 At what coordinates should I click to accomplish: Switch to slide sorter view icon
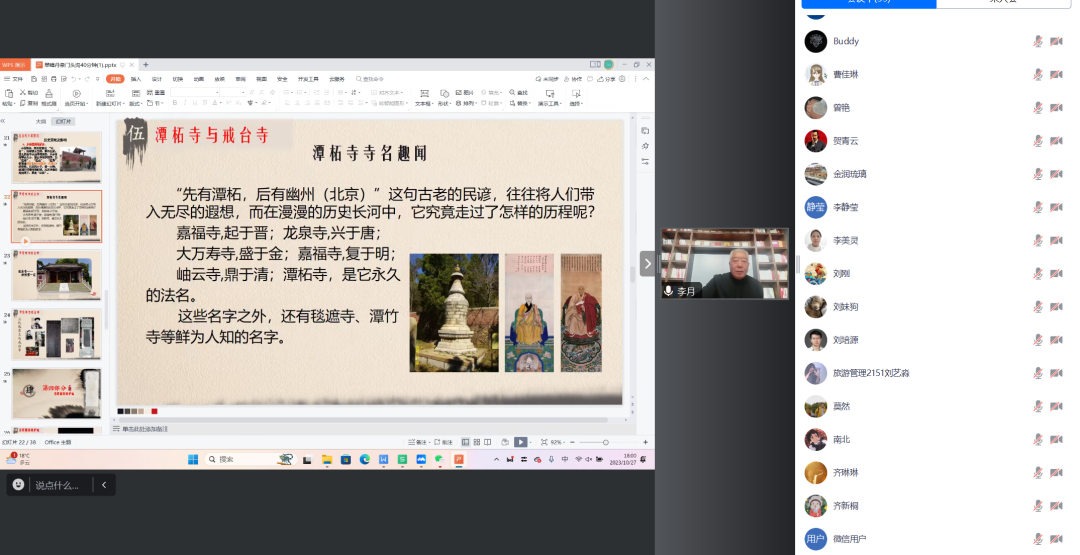(477, 442)
